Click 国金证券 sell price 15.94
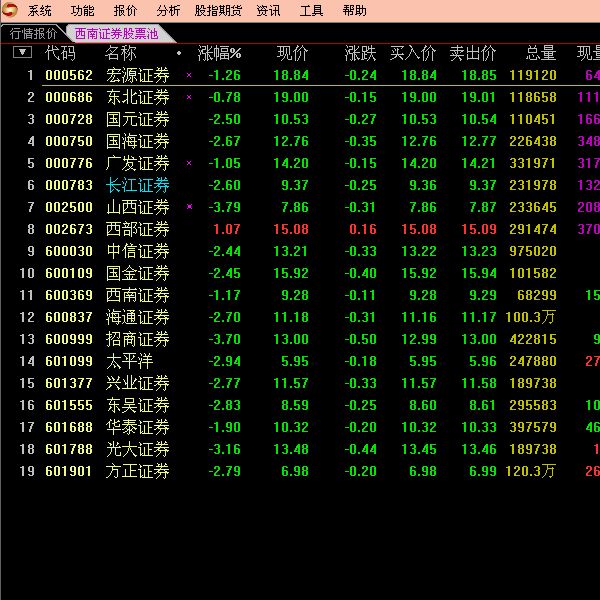600x600 pixels. [x=479, y=273]
